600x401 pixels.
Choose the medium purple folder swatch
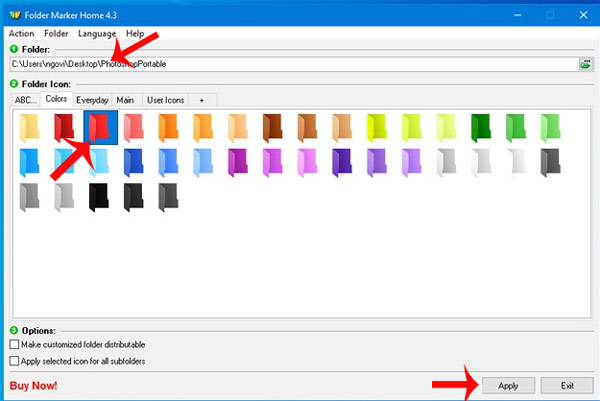coord(377,162)
